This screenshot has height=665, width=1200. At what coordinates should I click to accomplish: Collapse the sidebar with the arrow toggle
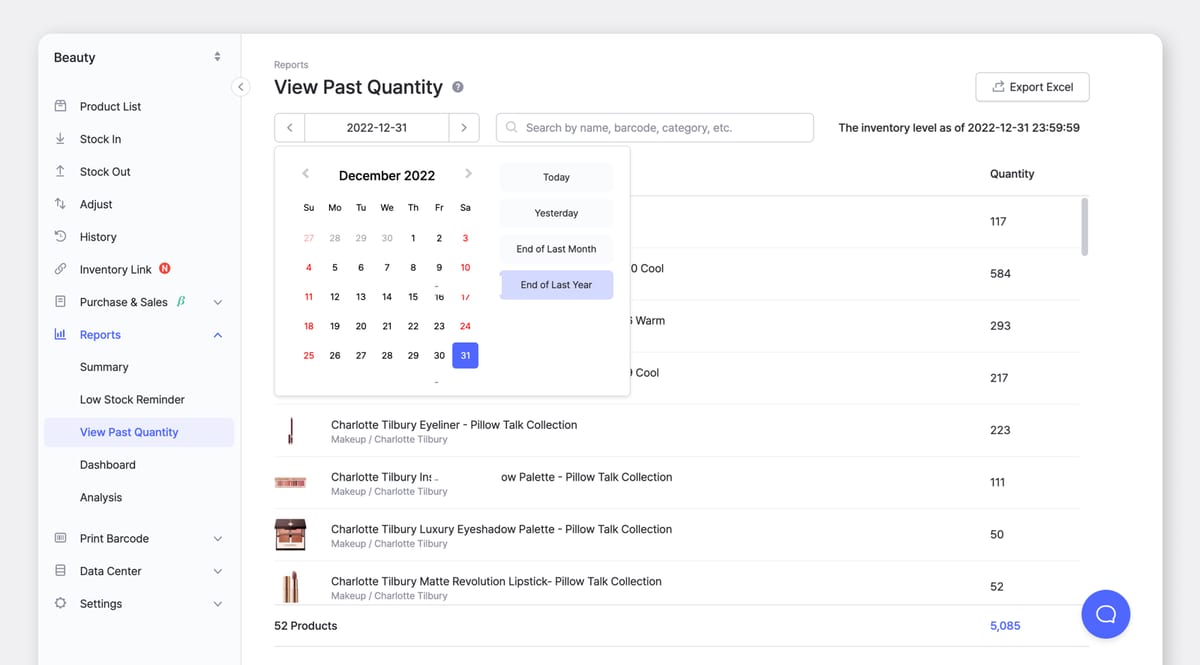click(x=240, y=87)
